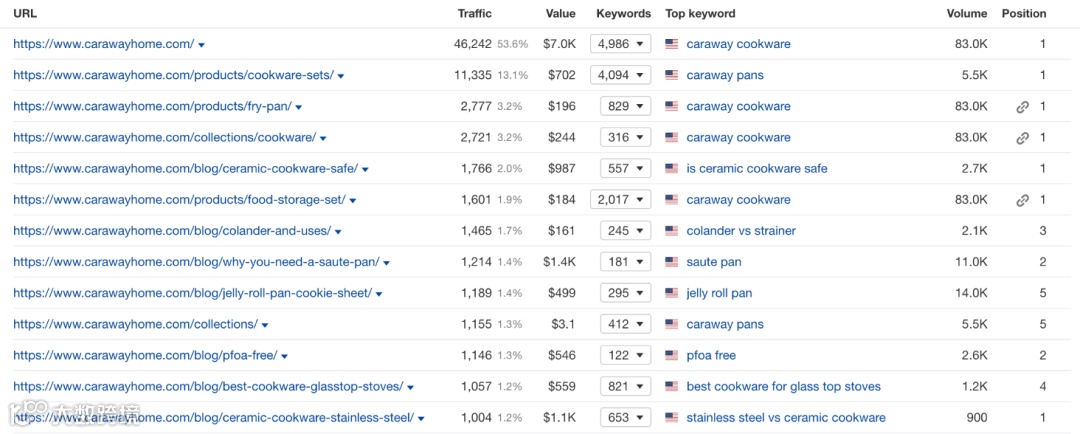Click the US flag next to 'is ceramic cookware safe'
The image size is (1080, 434).
click(x=671, y=169)
